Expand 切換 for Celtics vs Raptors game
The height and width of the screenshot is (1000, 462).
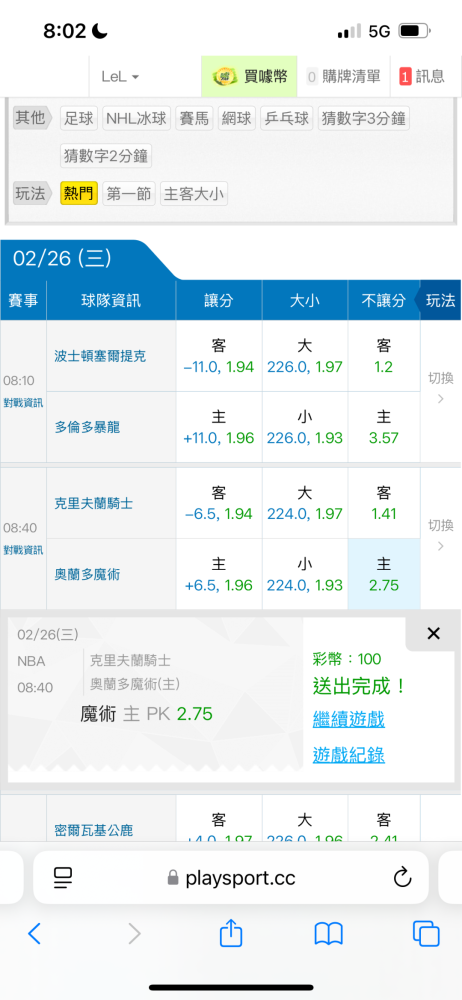(440, 388)
